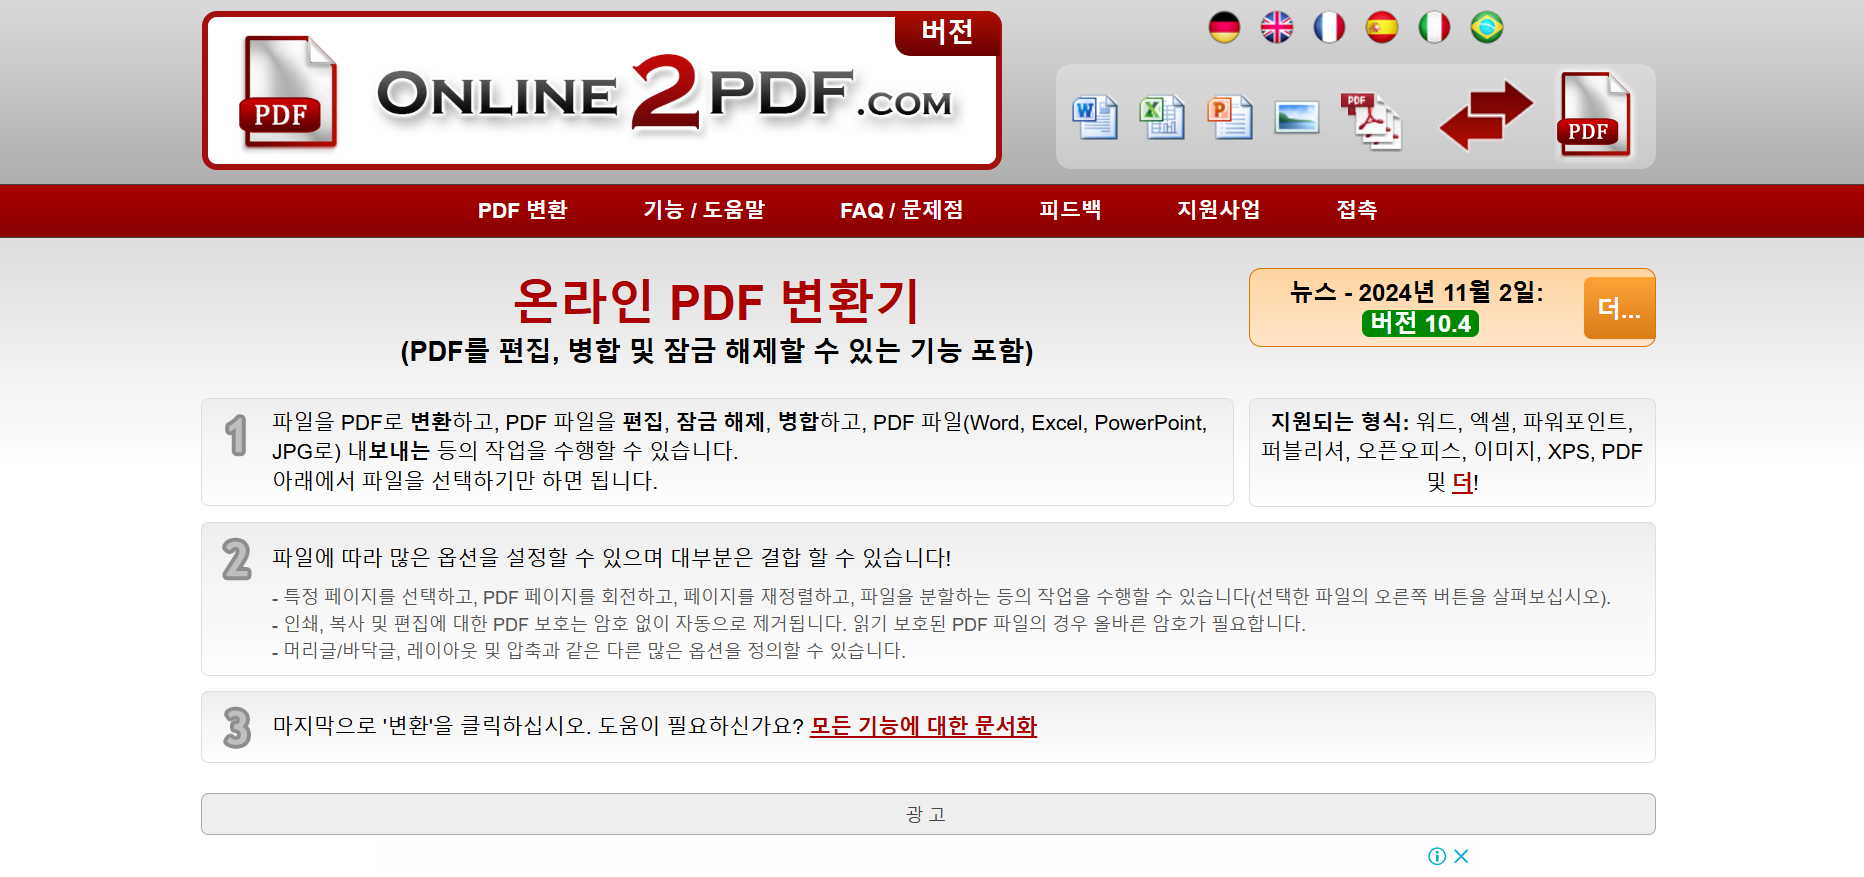Click the Word document icon

pyautogui.click(x=1095, y=117)
